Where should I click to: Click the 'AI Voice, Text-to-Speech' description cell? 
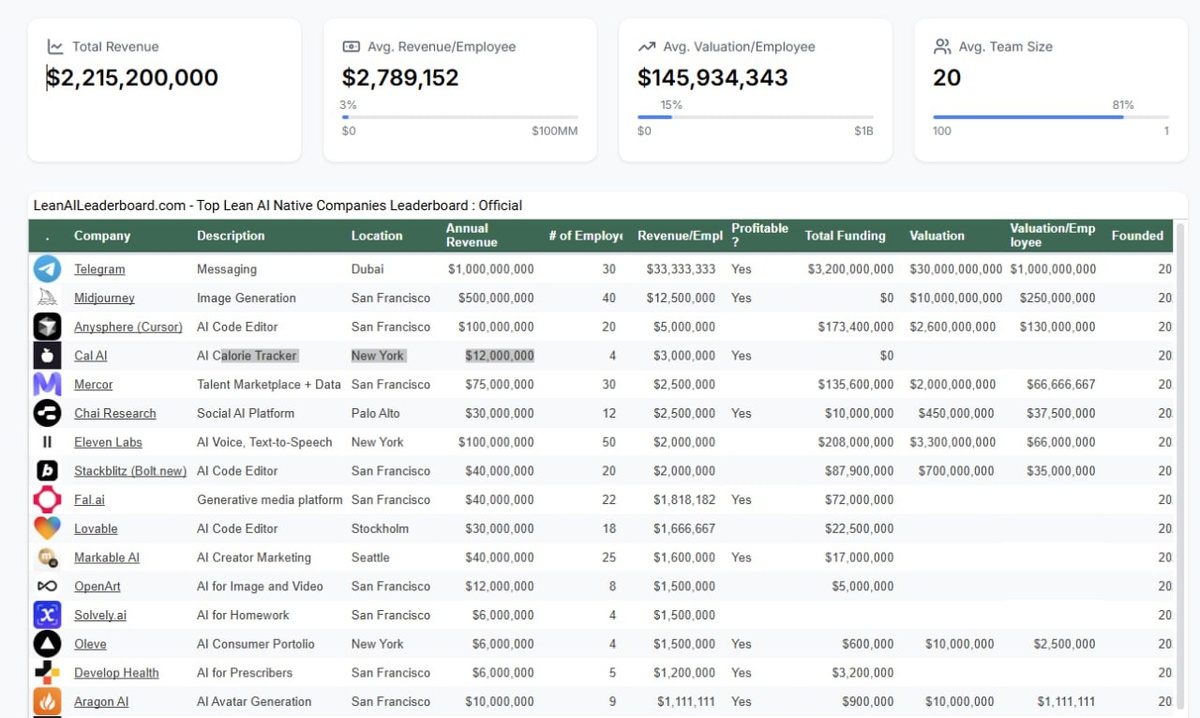coord(265,442)
